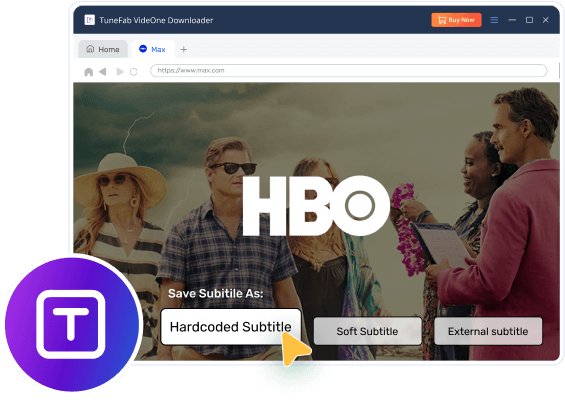The image size is (565, 404).
Task: Select the Max tab
Action: point(153,49)
